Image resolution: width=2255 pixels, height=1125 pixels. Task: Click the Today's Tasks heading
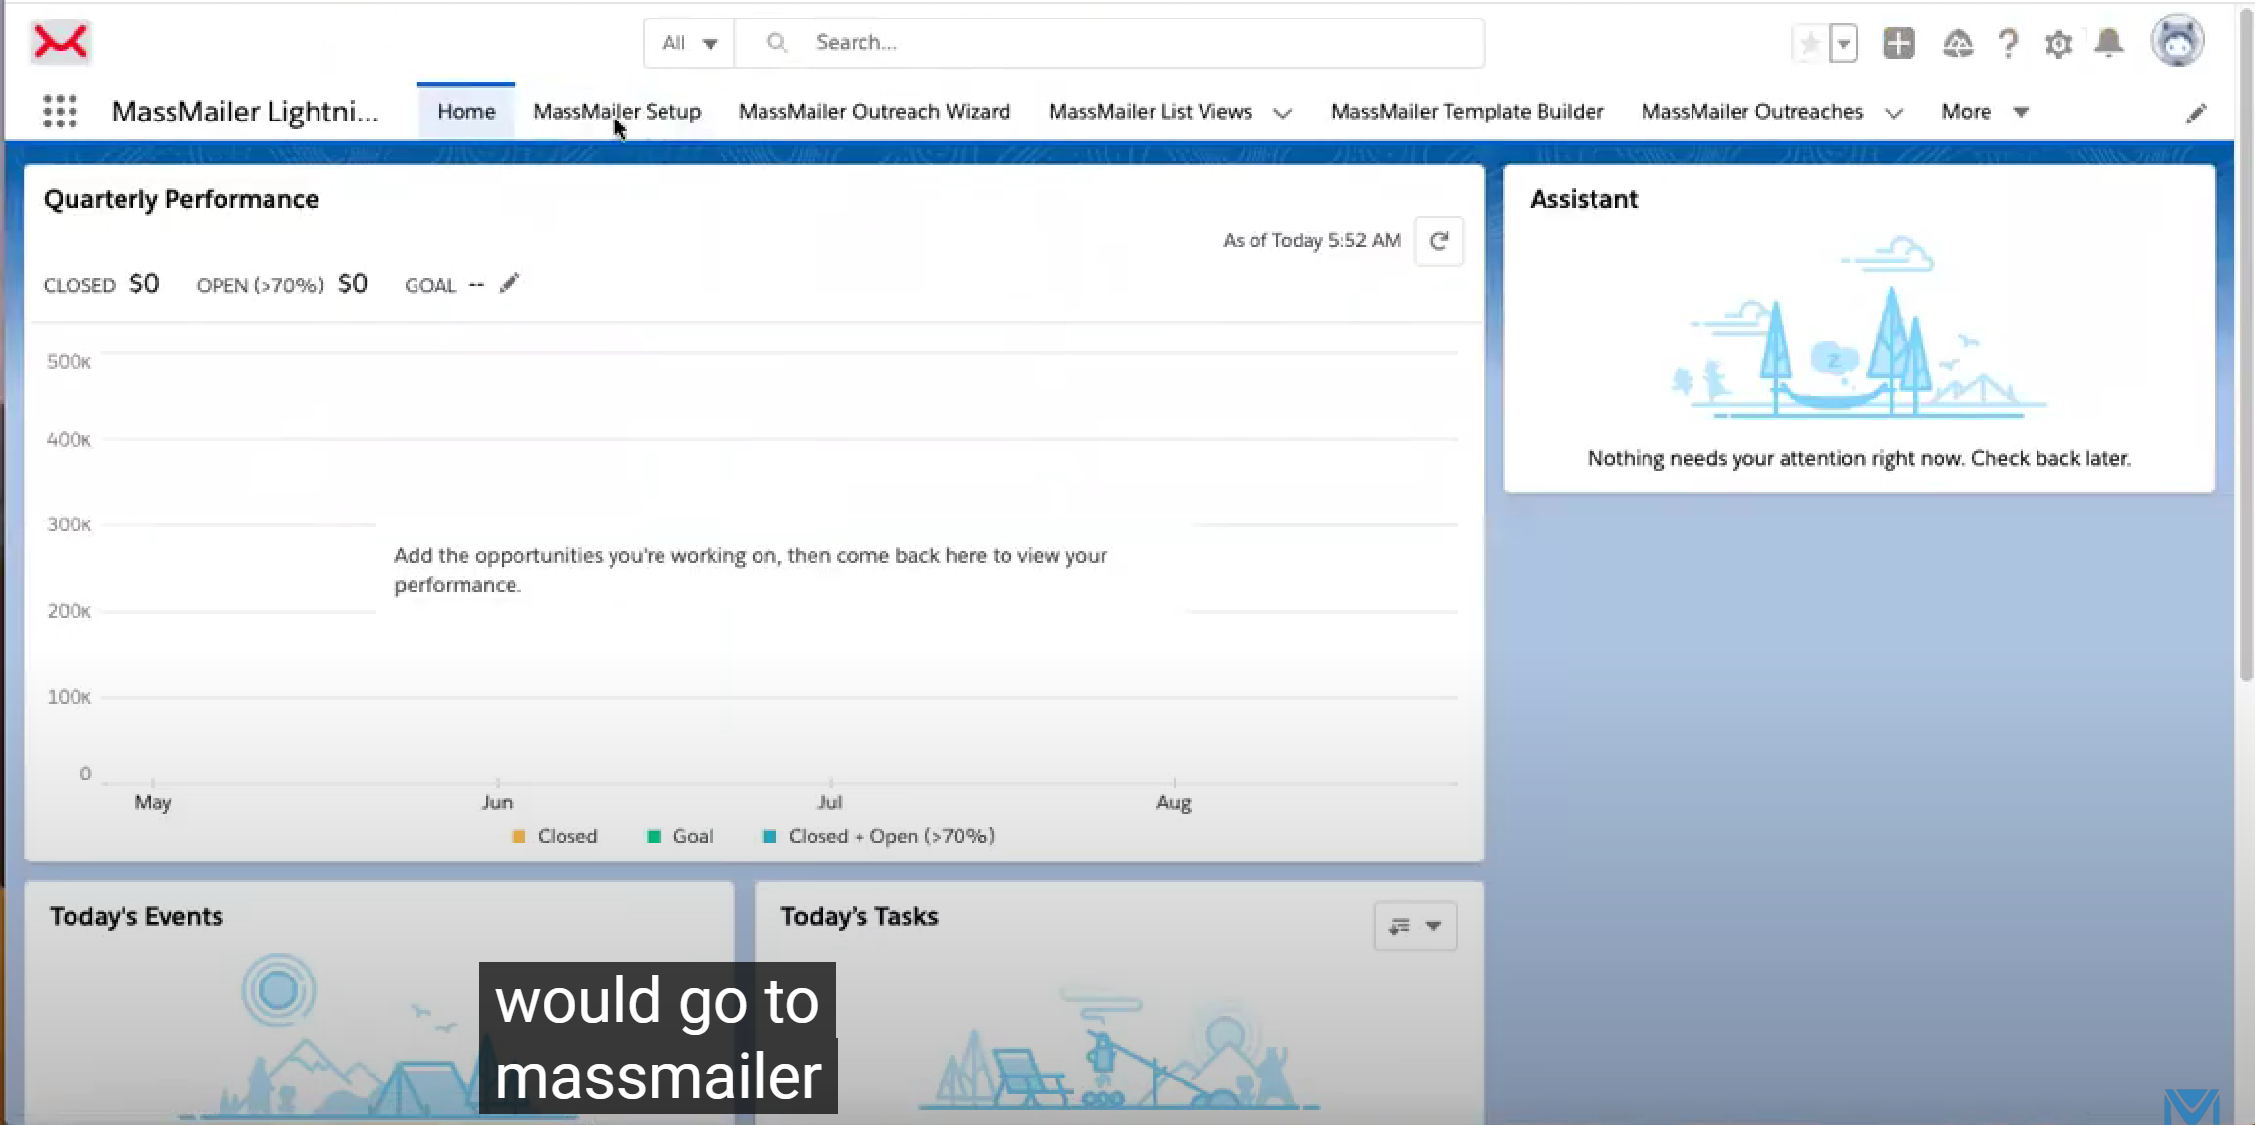tap(859, 916)
